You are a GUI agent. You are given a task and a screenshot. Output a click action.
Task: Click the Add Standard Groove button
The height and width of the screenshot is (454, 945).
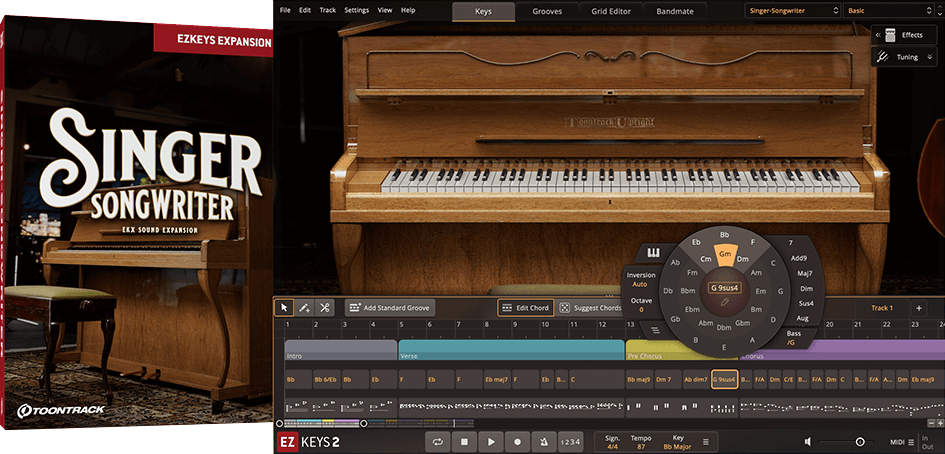(x=390, y=307)
